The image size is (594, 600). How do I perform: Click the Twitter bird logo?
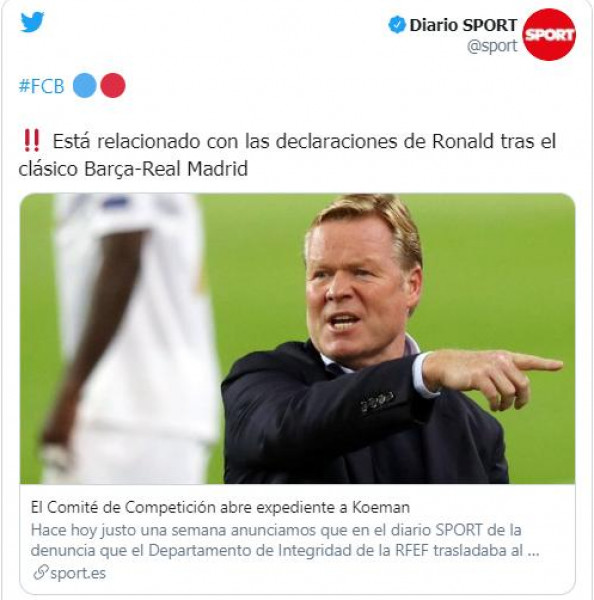click(32, 22)
